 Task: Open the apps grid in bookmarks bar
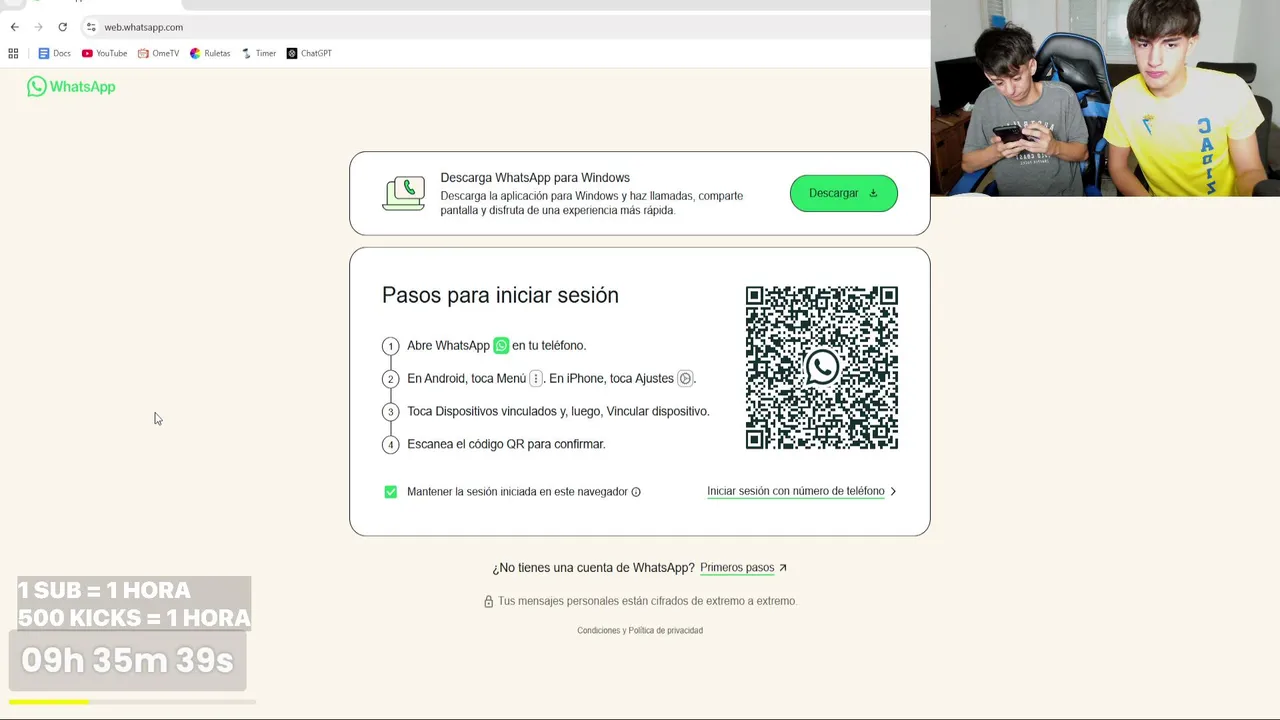pos(13,53)
